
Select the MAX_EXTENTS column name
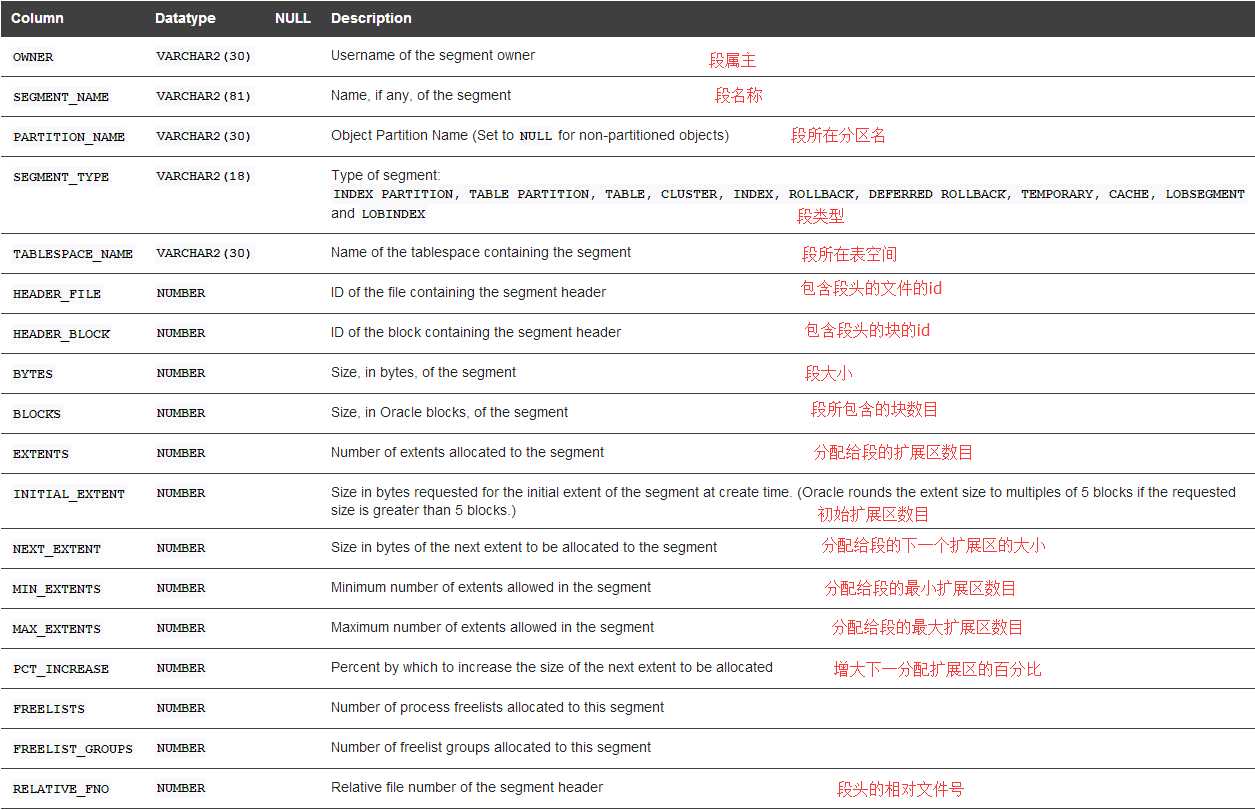(x=57, y=629)
